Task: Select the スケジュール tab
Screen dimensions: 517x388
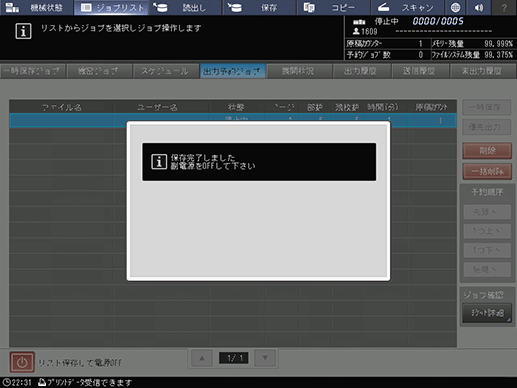Action: click(x=165, y=71)
